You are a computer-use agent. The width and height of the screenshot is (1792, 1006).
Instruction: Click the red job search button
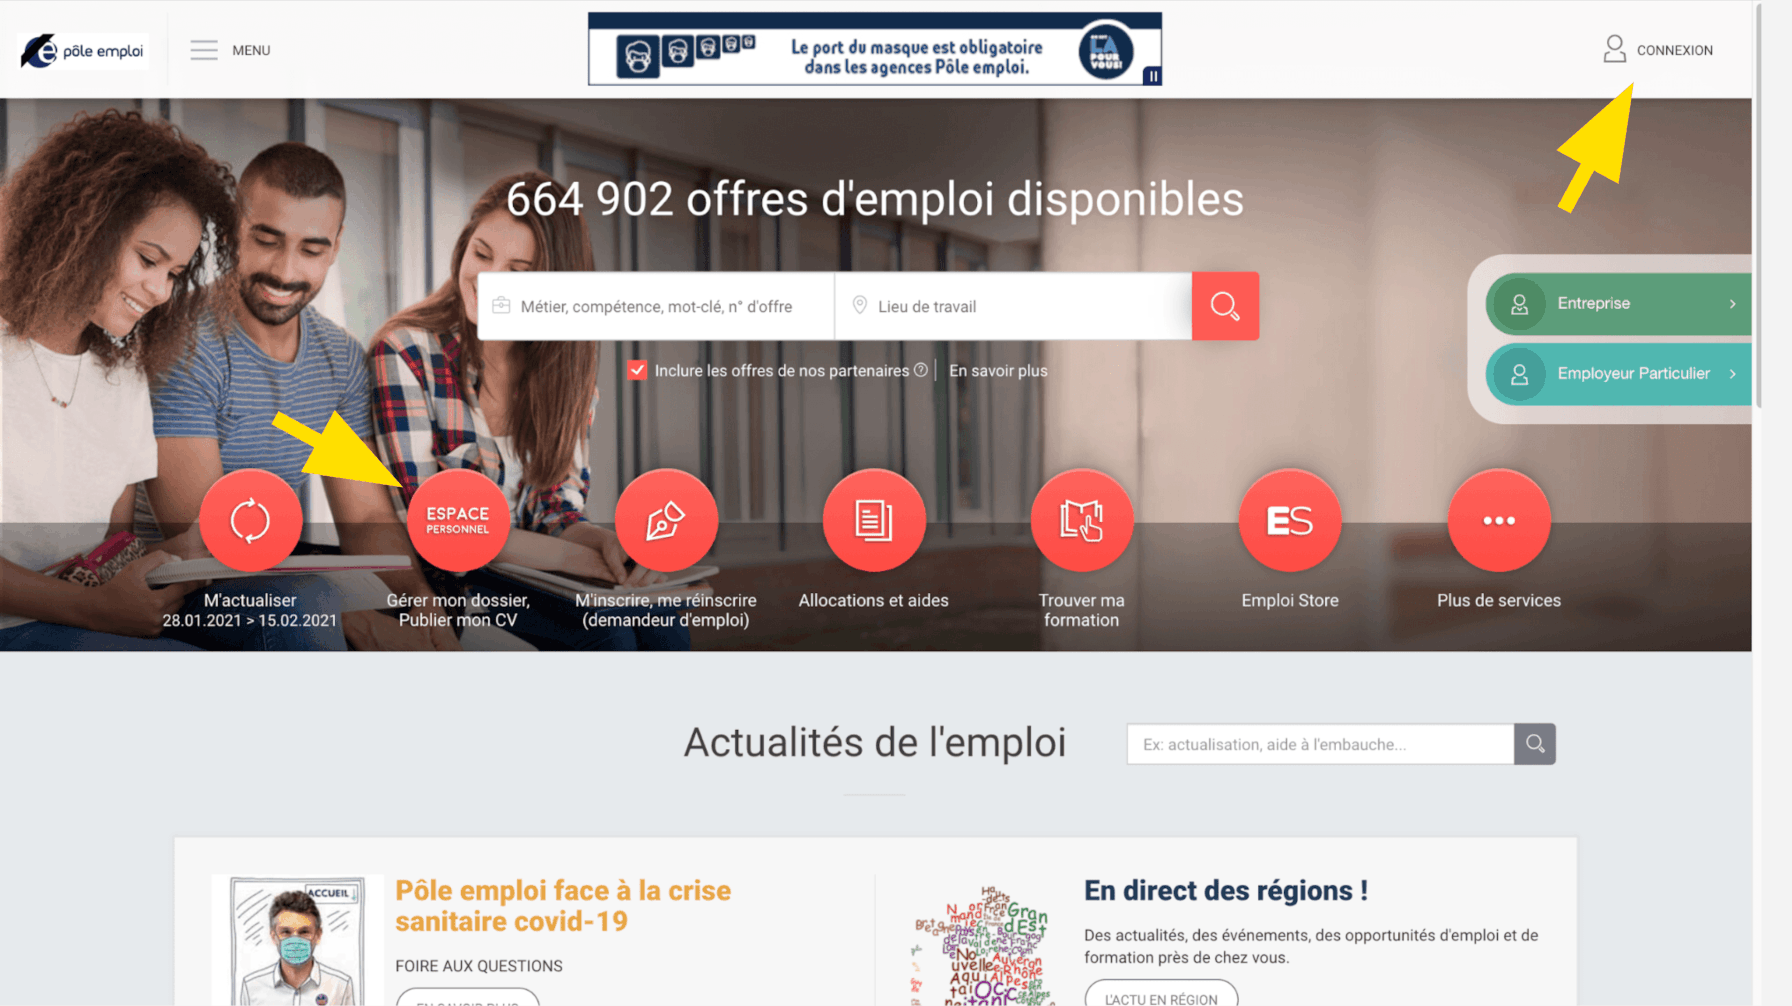pyautogui.click(x=1225, y=306)
